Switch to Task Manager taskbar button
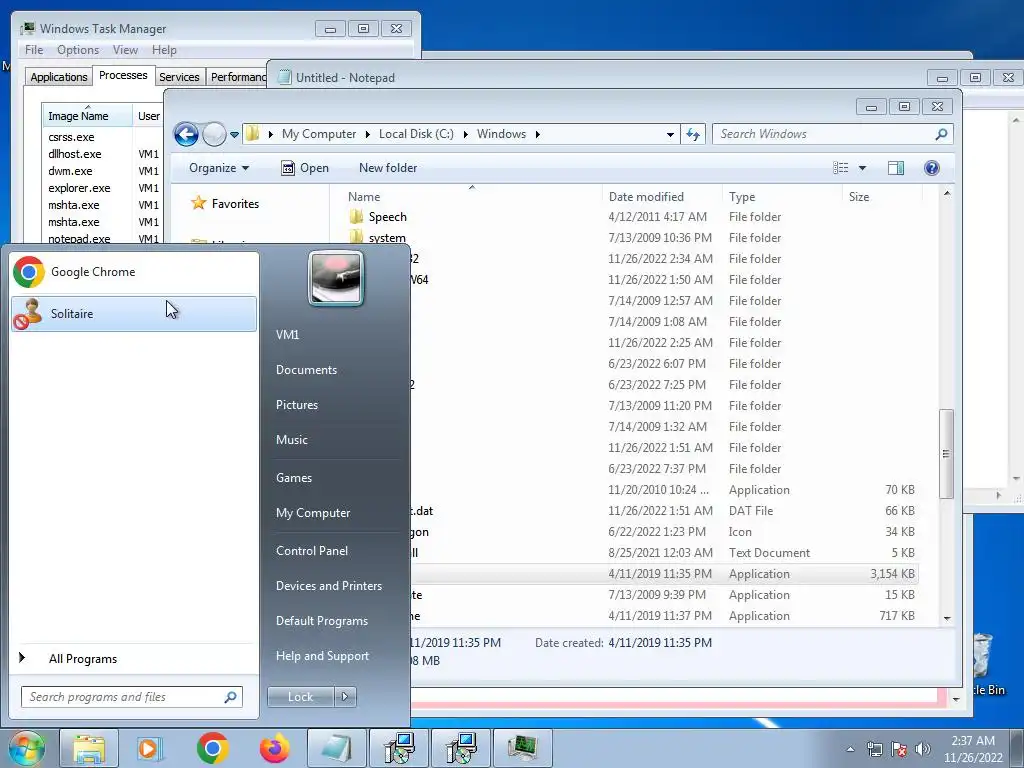Image resolution: width=1024 pixels, height=768 pixels. pyautogui.click(x=522, y=748)
